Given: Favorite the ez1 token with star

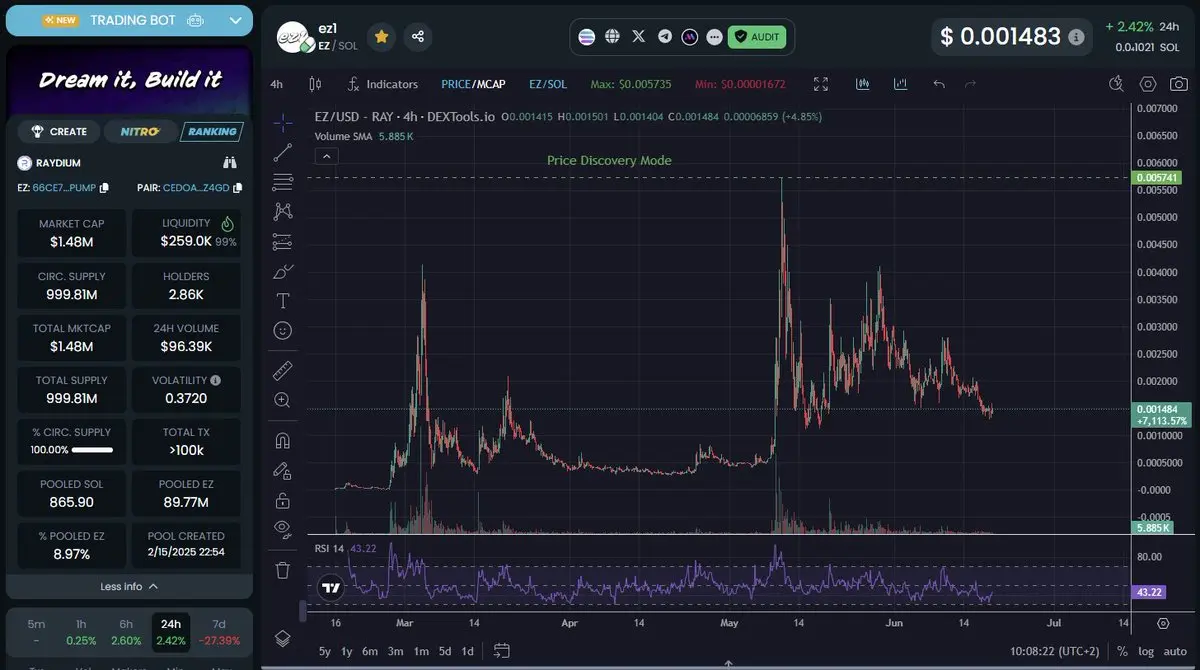Looking at the screenshot, I should tap(381, 37).
